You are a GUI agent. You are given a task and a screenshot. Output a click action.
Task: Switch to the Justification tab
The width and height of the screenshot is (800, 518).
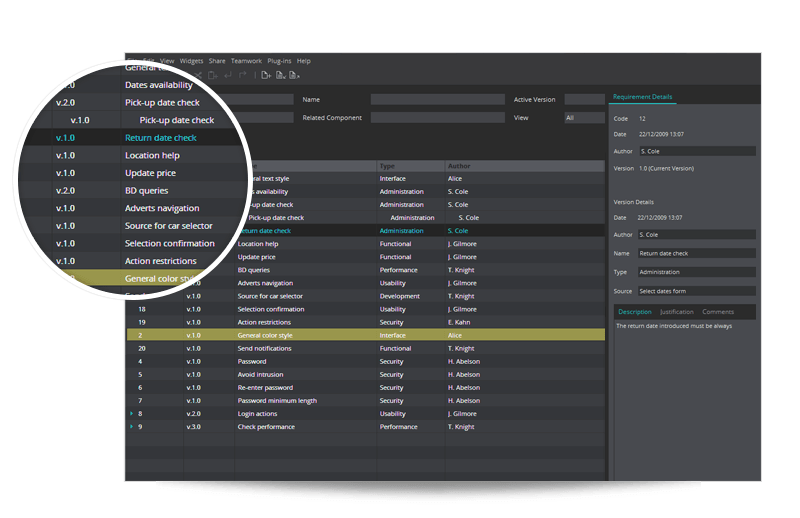pos(677,312)
